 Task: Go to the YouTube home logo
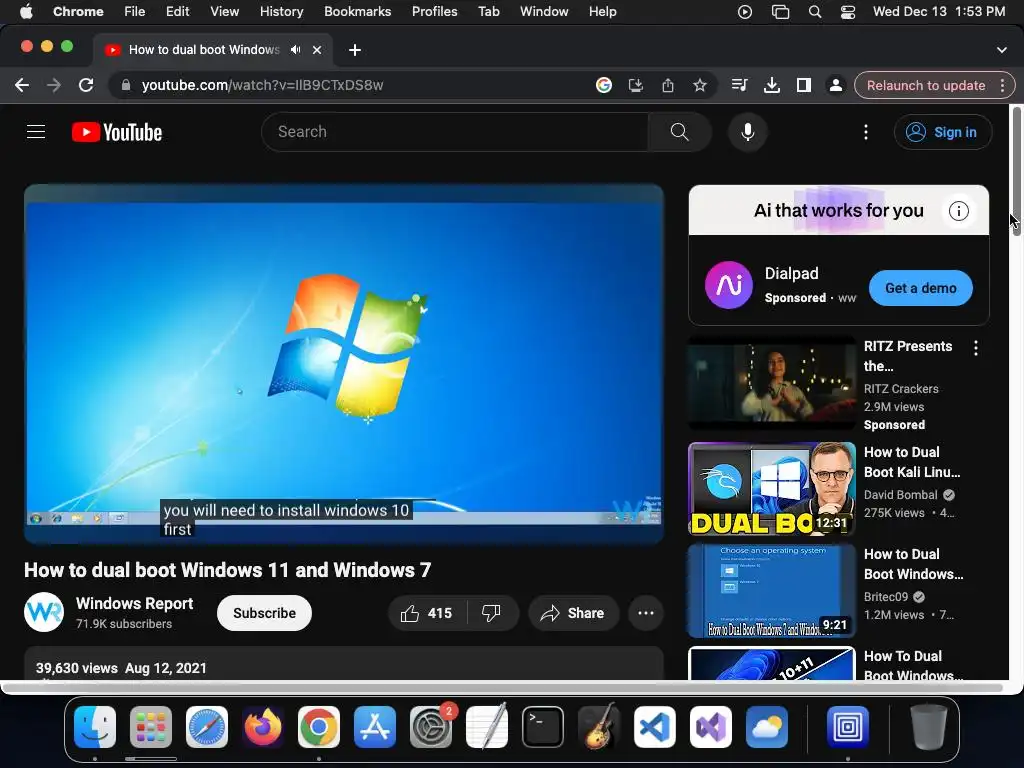pyautogui.click(x=117, y=132)
